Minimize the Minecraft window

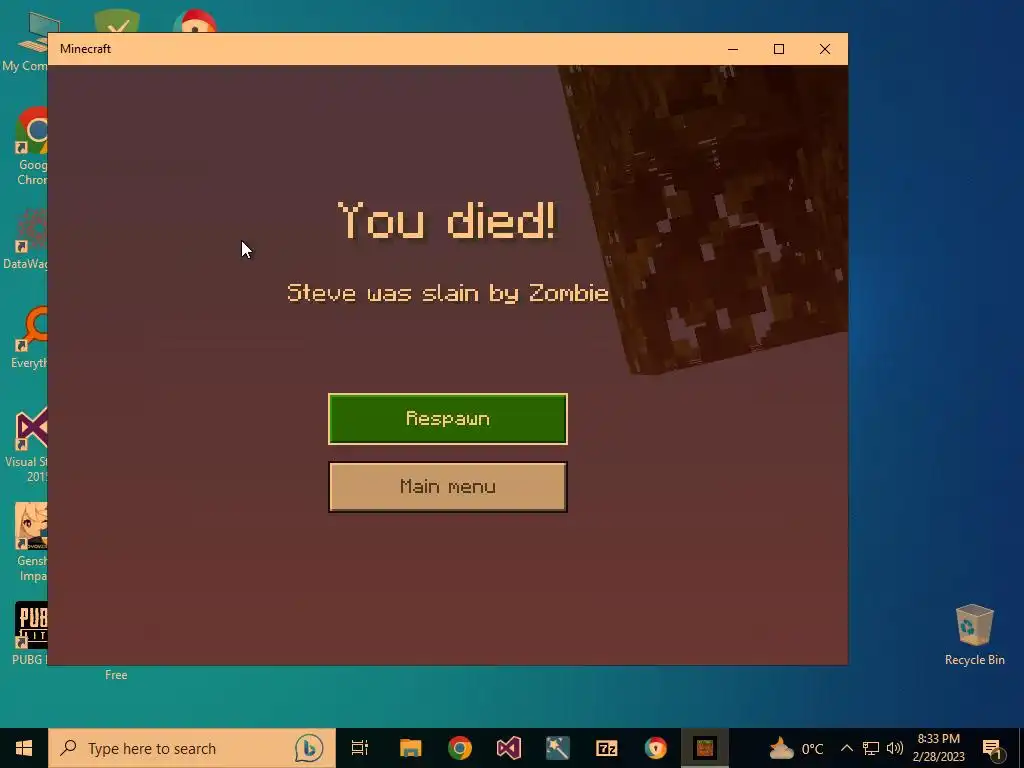(733, 49)
